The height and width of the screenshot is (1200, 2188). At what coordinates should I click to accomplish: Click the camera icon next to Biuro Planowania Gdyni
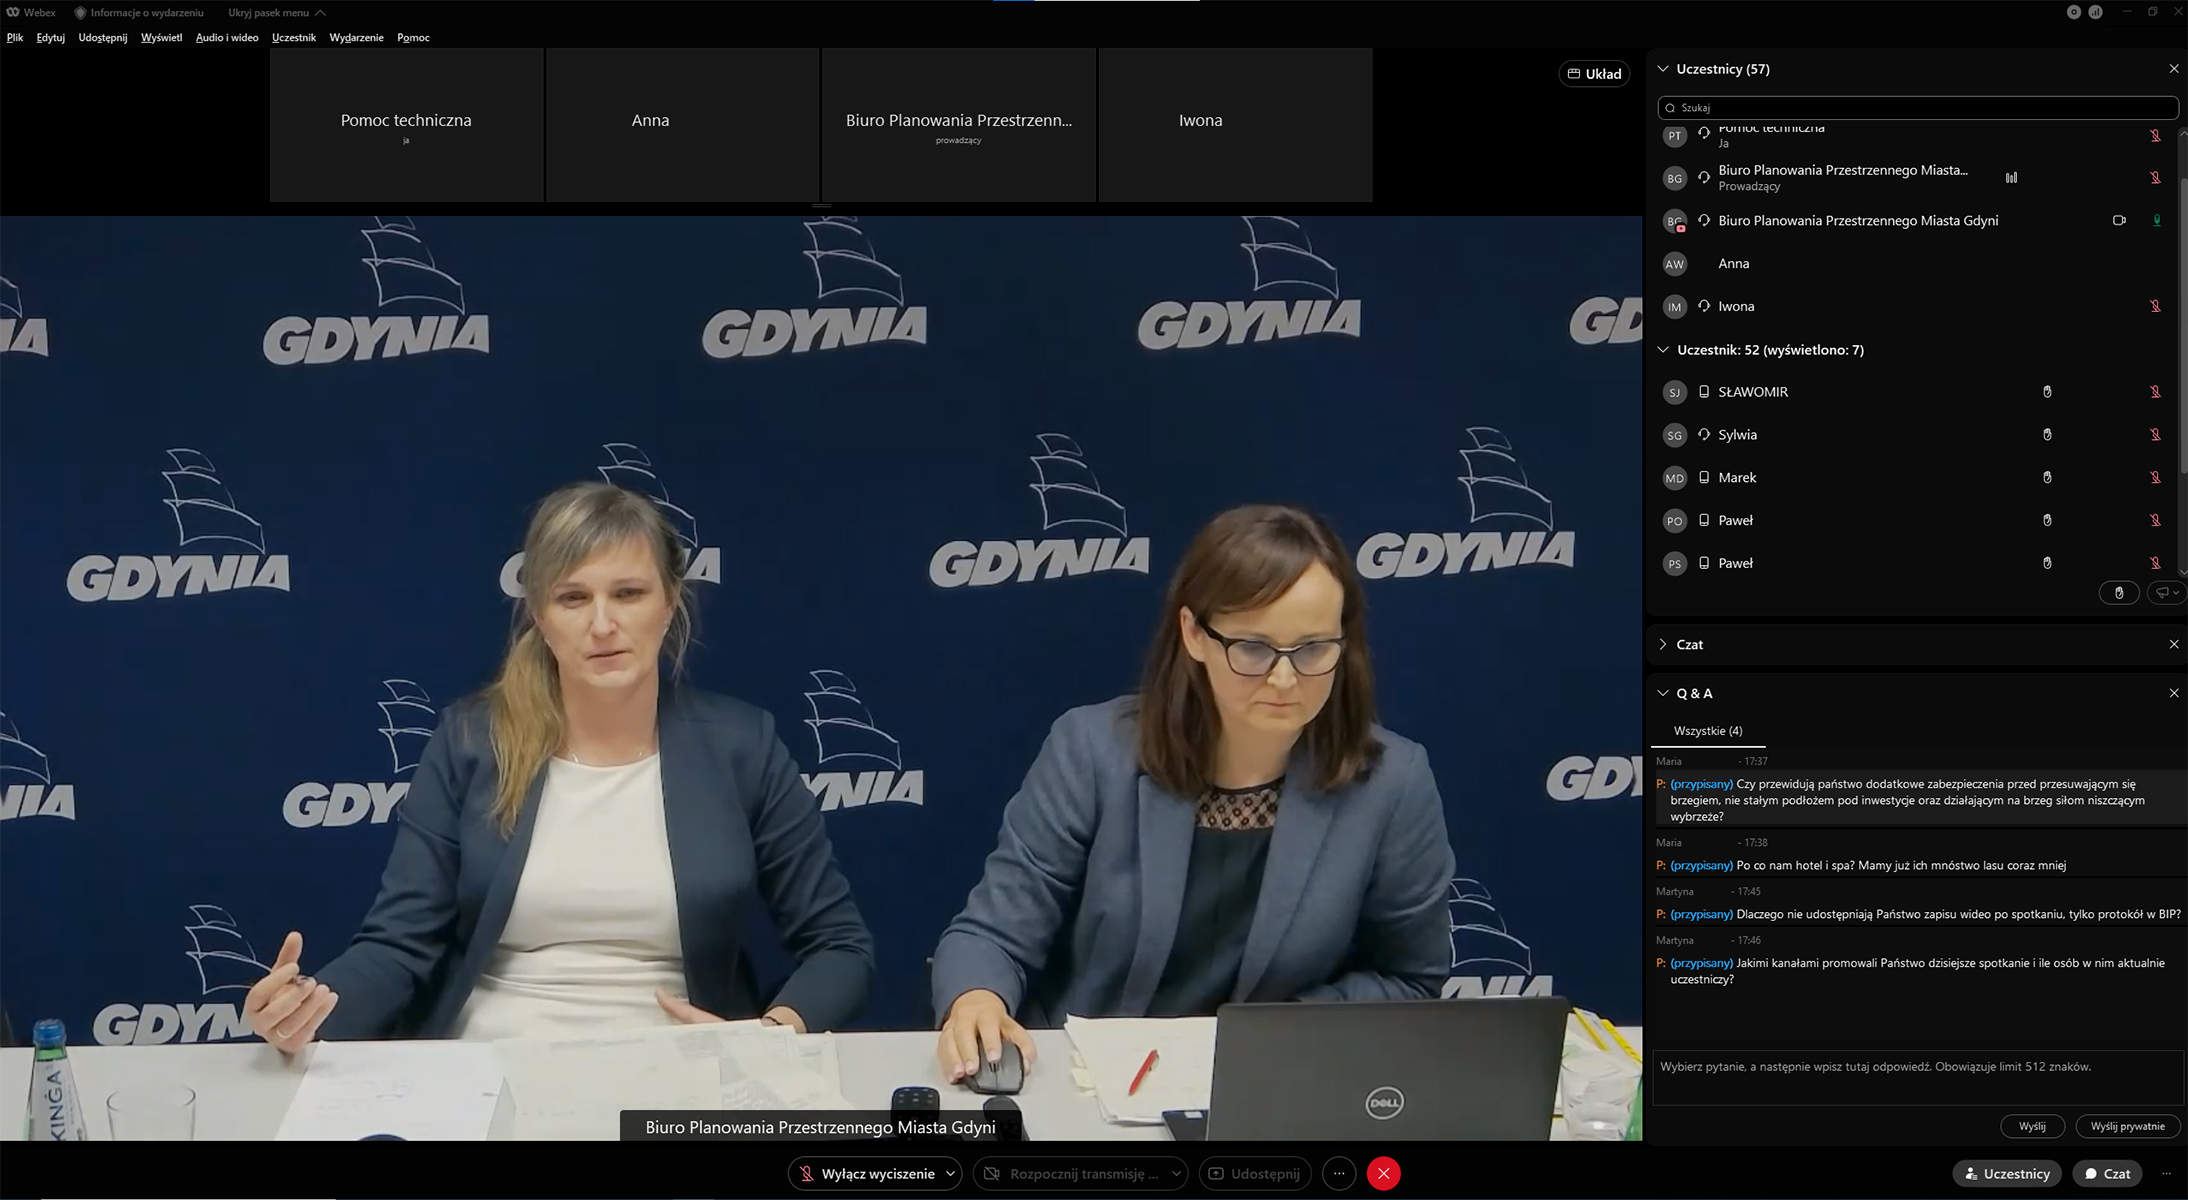[2120, 220]
